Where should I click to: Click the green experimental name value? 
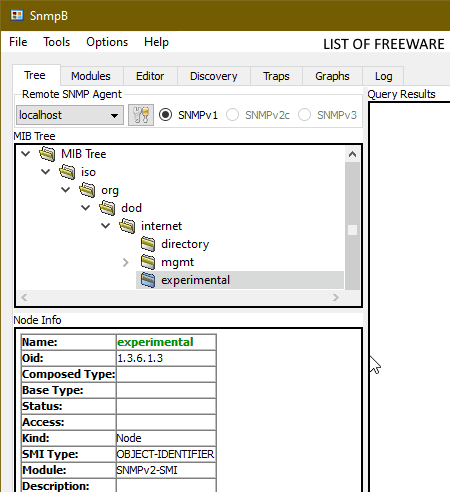pos(155,342)
